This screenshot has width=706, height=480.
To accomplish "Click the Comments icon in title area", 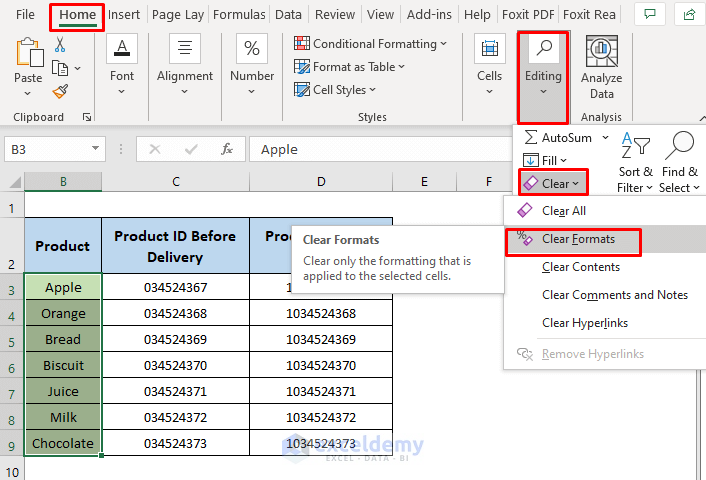I will 650,15.
